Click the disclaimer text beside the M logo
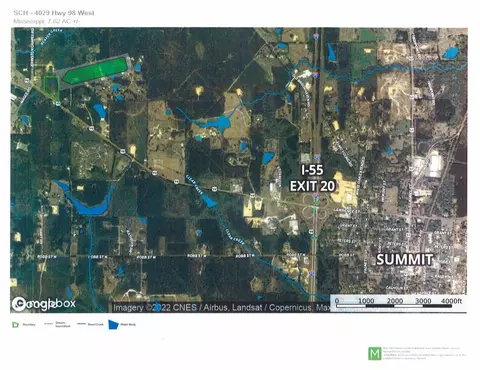 click(424, 353)
